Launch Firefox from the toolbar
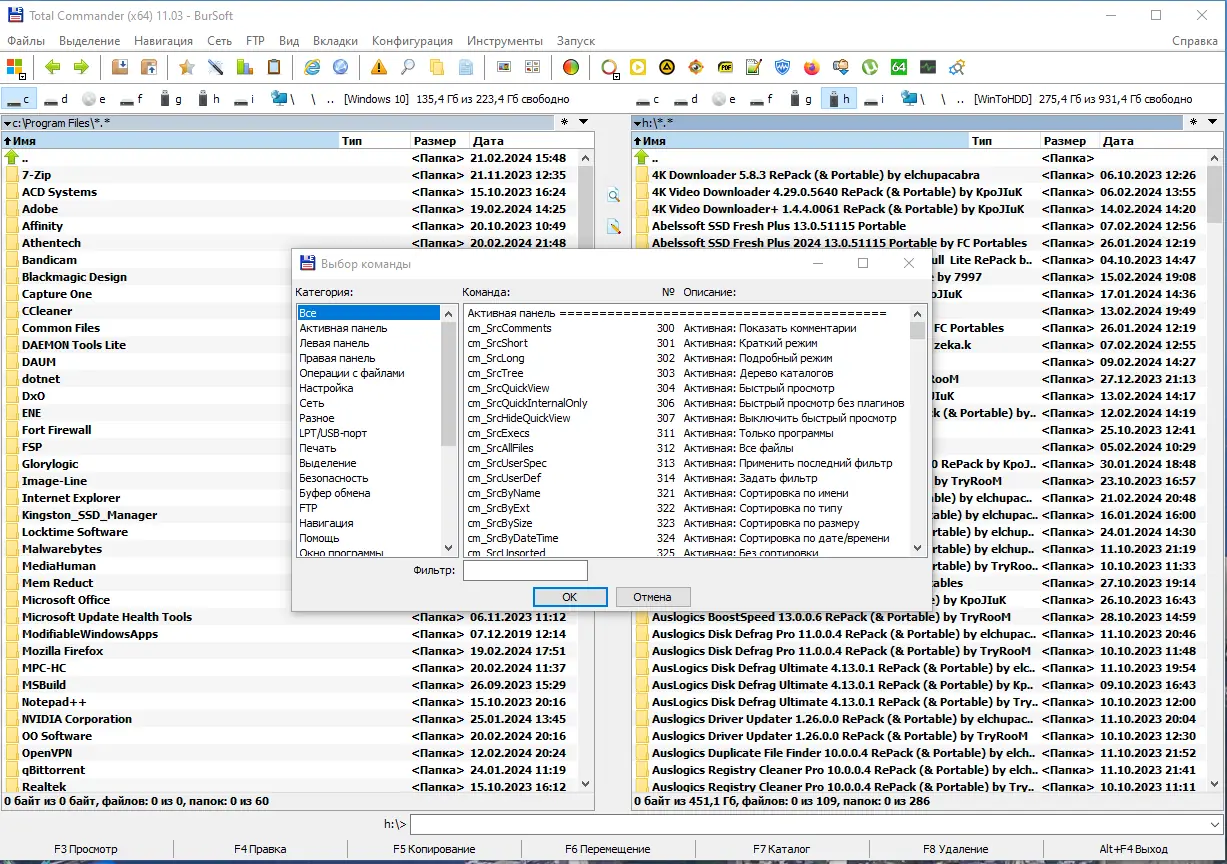This screenshot has height=864, width=1227. 811,67
